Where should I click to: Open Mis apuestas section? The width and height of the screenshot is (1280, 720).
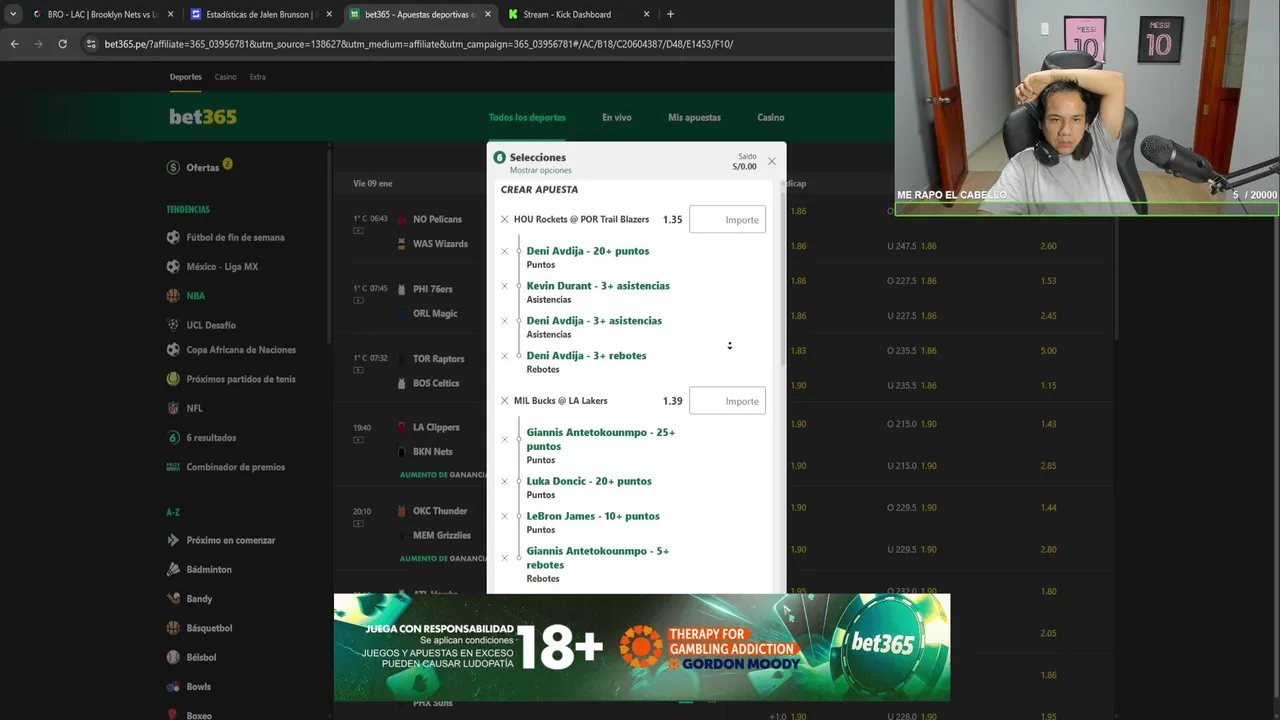coord(694,117)
